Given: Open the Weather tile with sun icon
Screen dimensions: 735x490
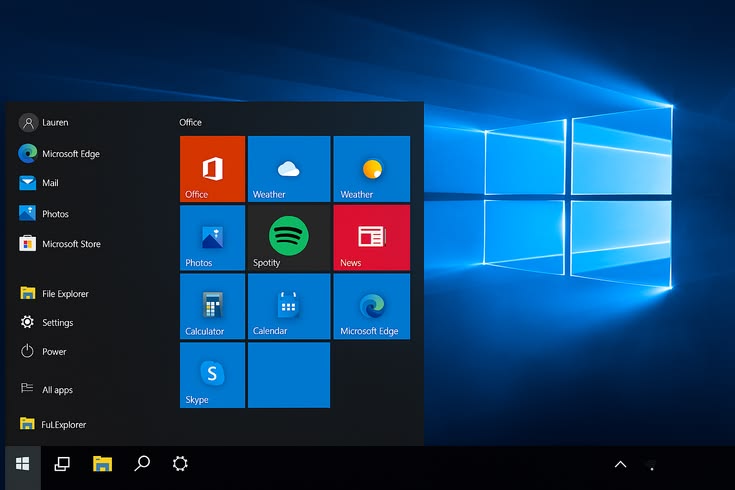Looking at the screenshot, I should (372, 169).
